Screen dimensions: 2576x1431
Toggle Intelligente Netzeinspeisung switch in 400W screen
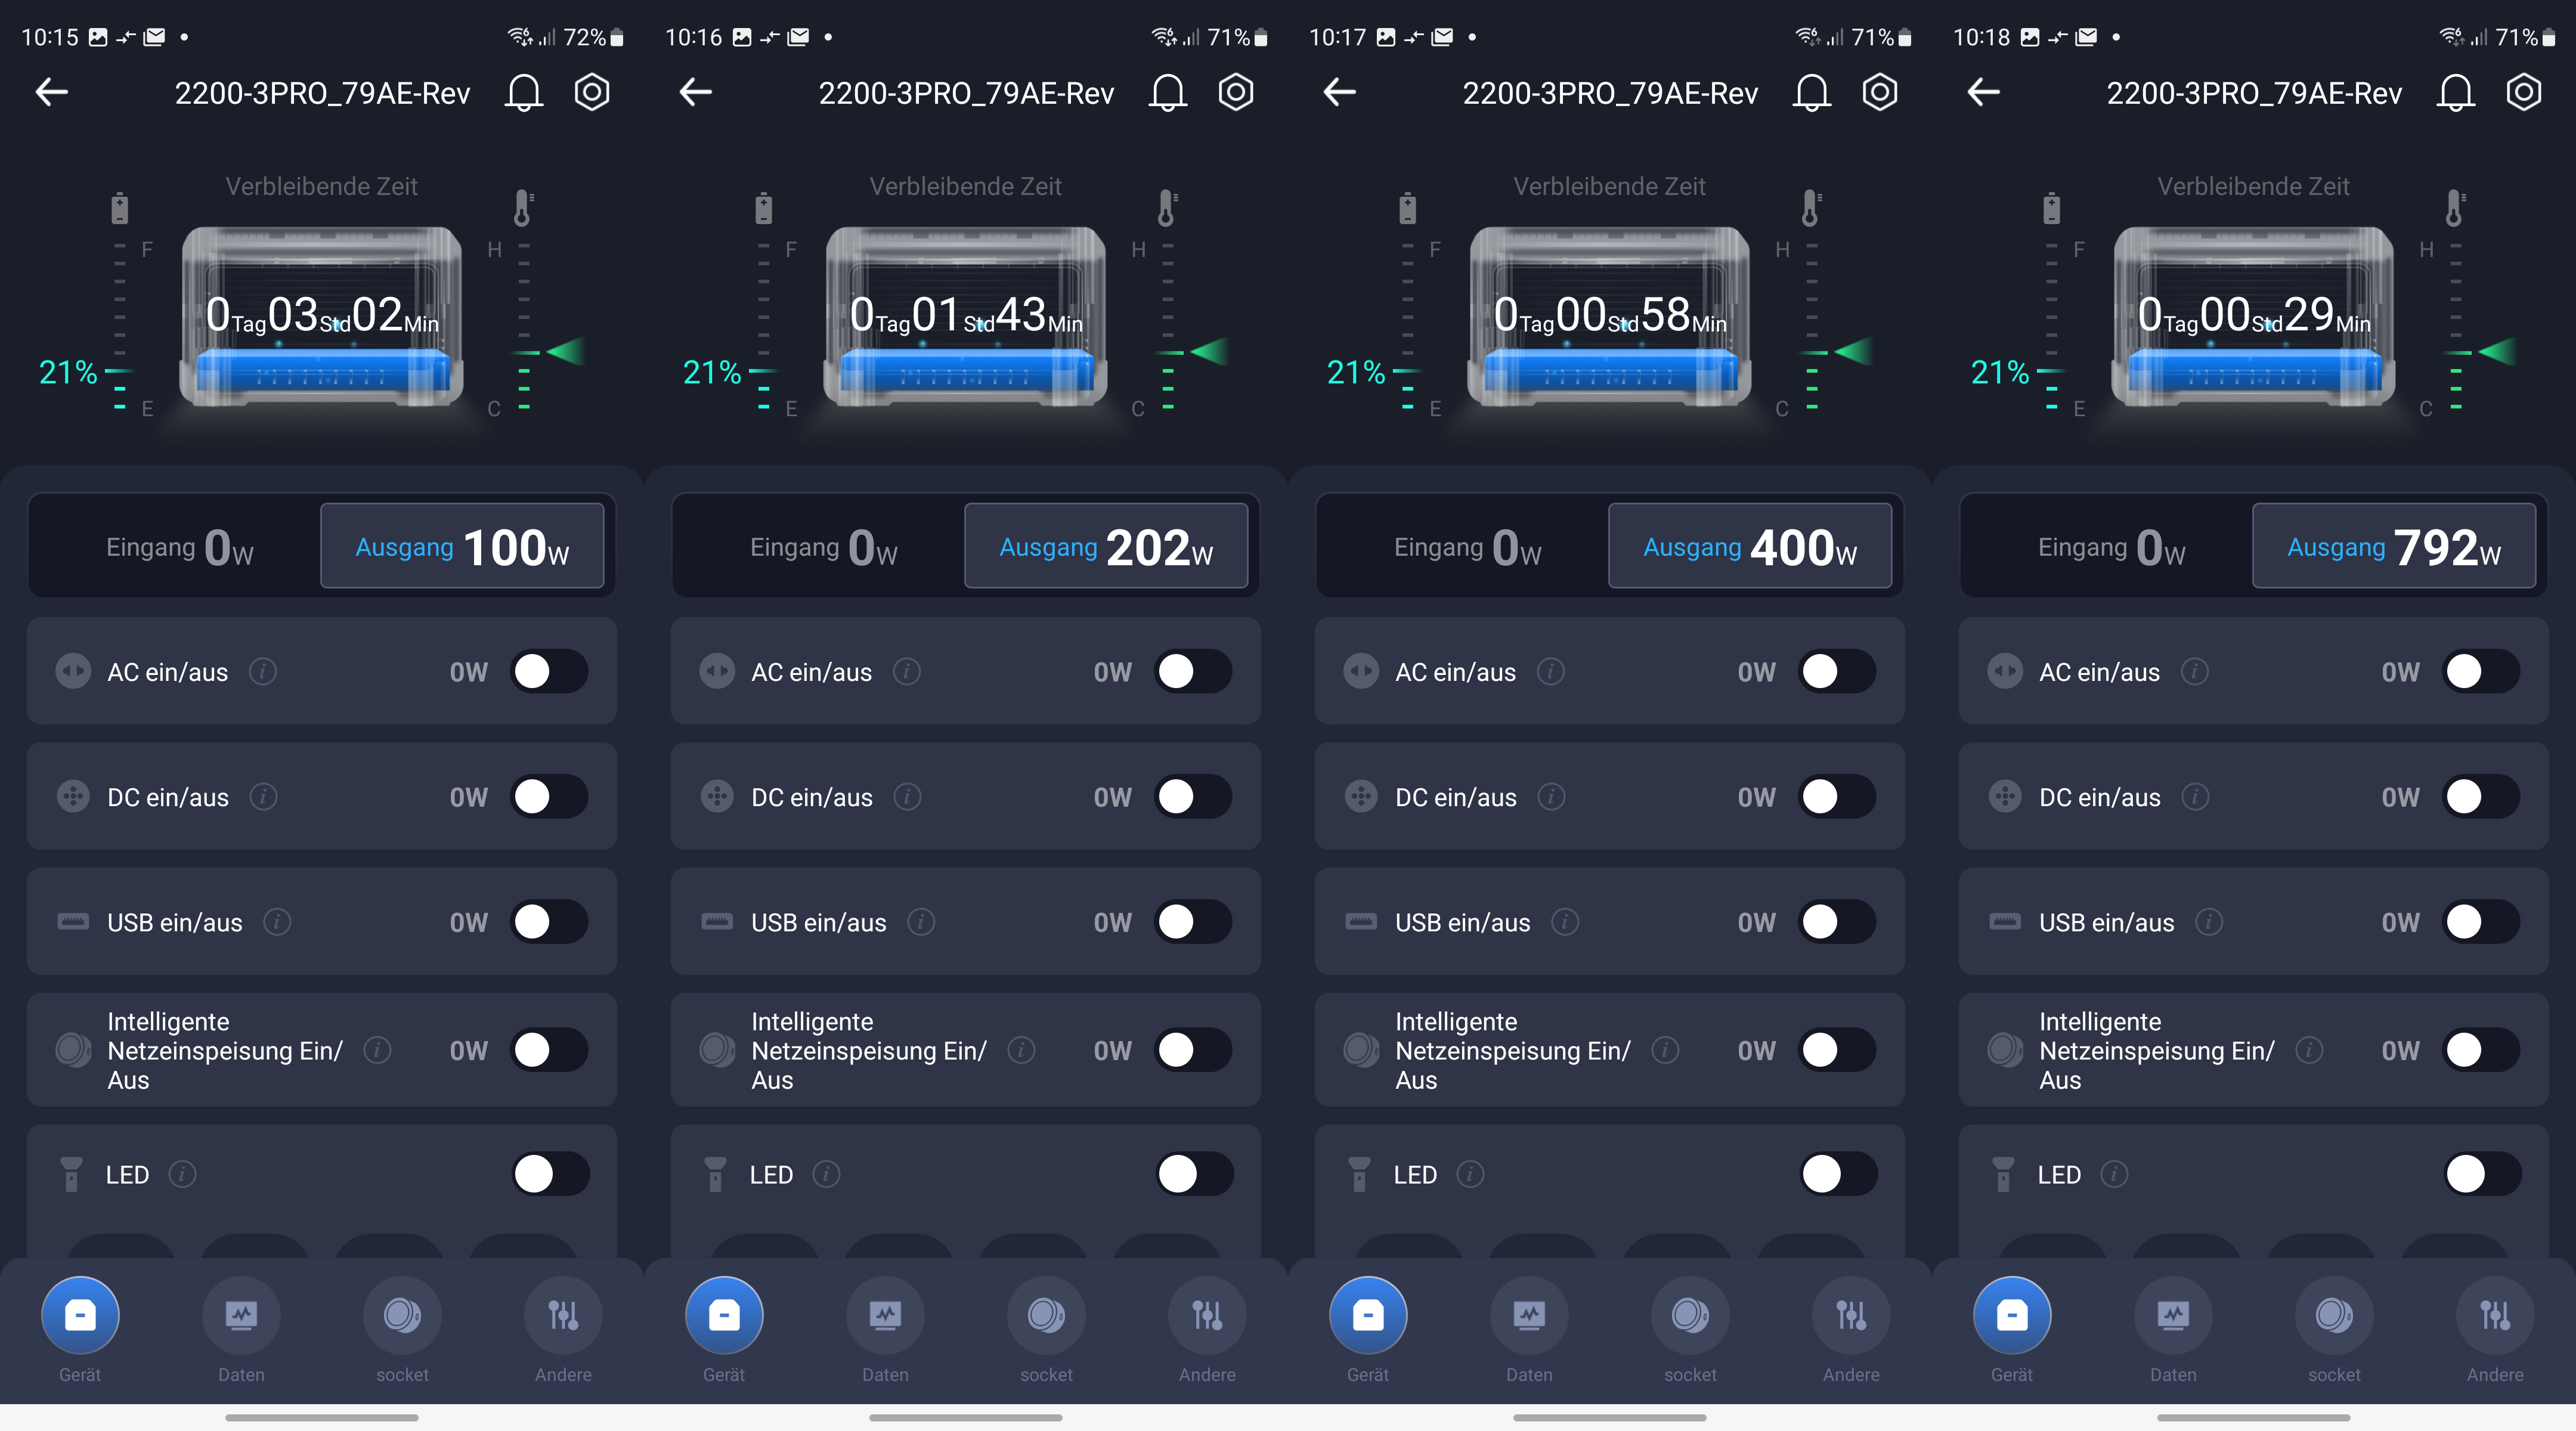[x=1837, y=1050]
